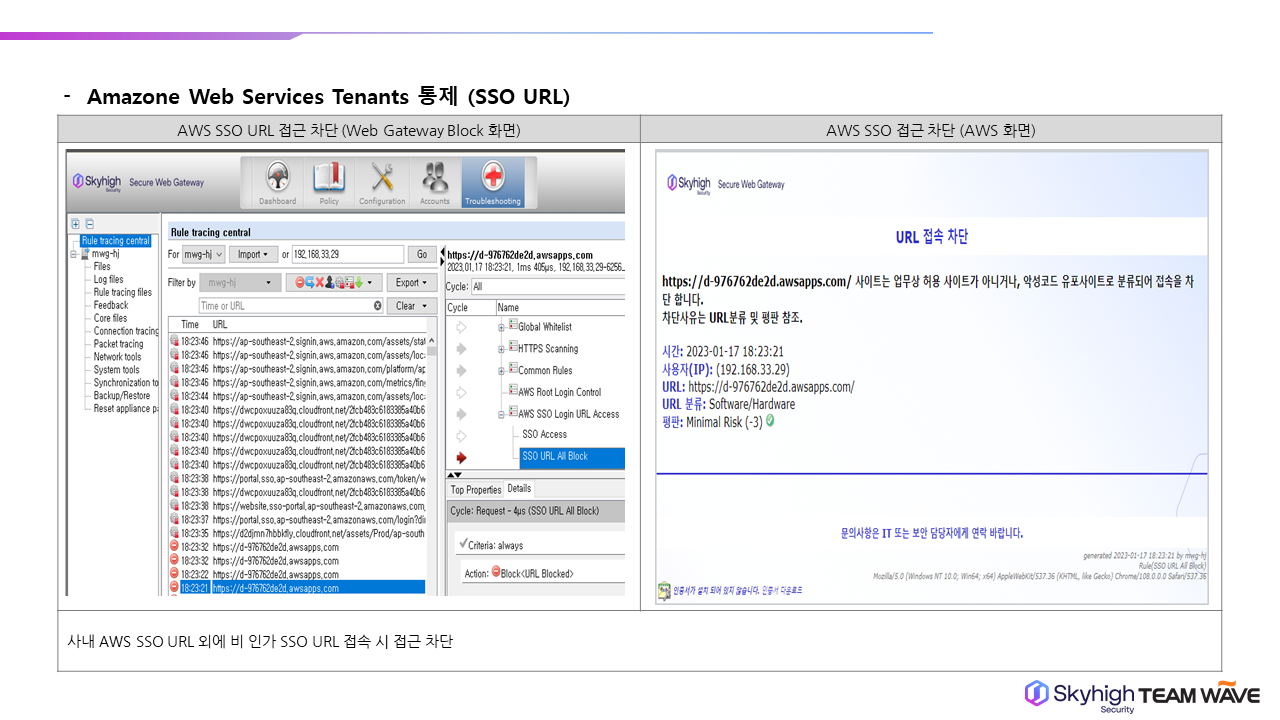Select Packet tracing in the tree

click(118, 344)
